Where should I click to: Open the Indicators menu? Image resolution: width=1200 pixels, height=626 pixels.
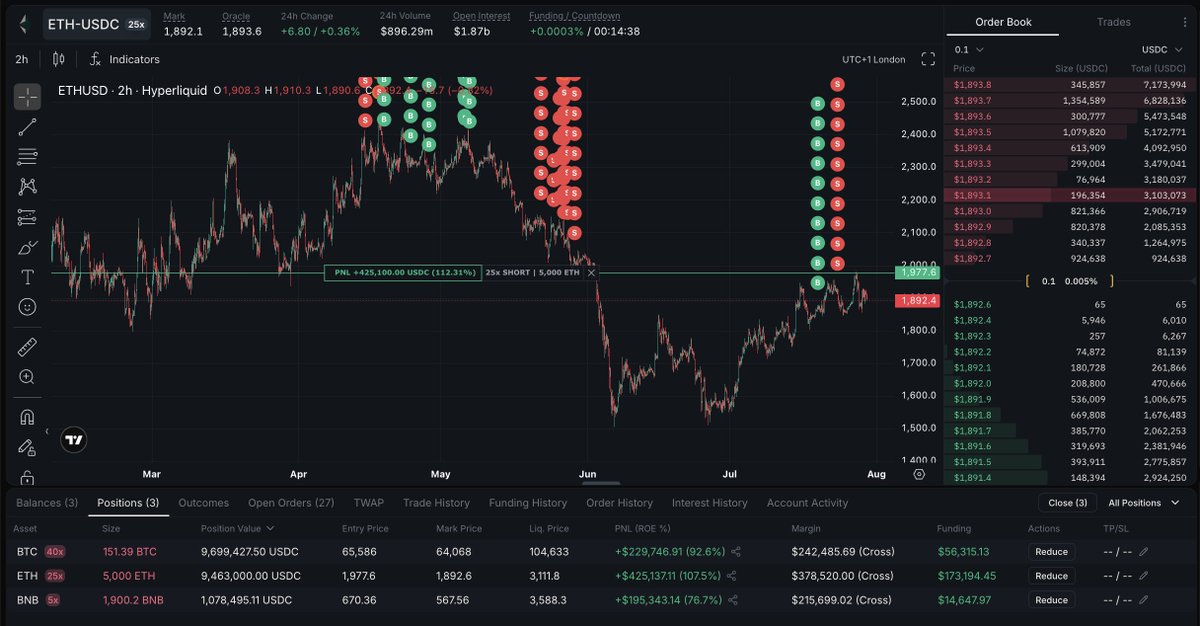tap(125, 59)
